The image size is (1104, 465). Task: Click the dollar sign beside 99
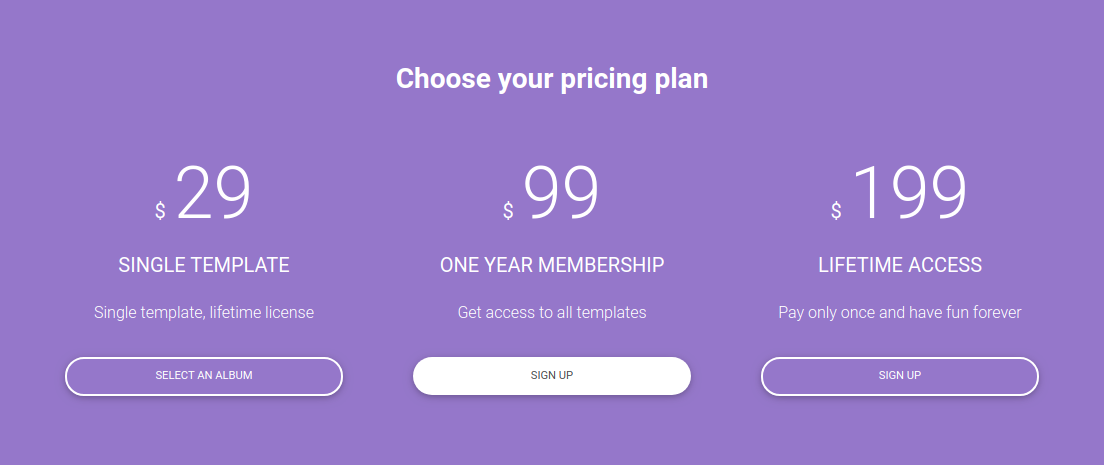tap(508, 211)
